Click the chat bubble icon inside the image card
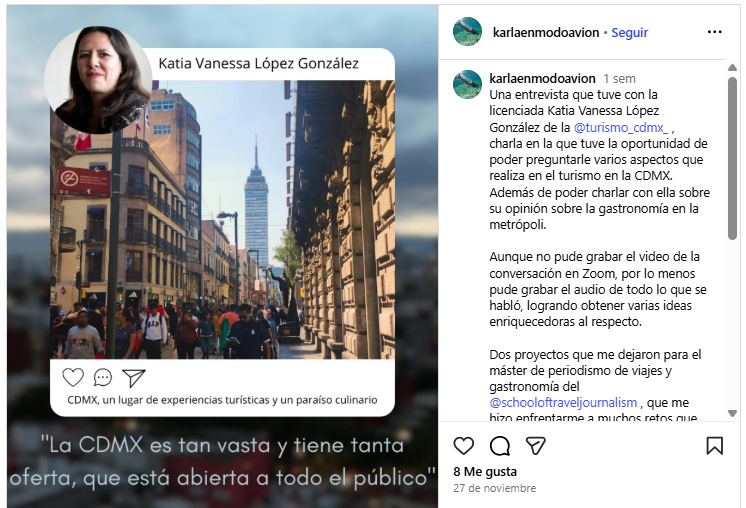Screen dimensions: 746x508 point(103,378)
